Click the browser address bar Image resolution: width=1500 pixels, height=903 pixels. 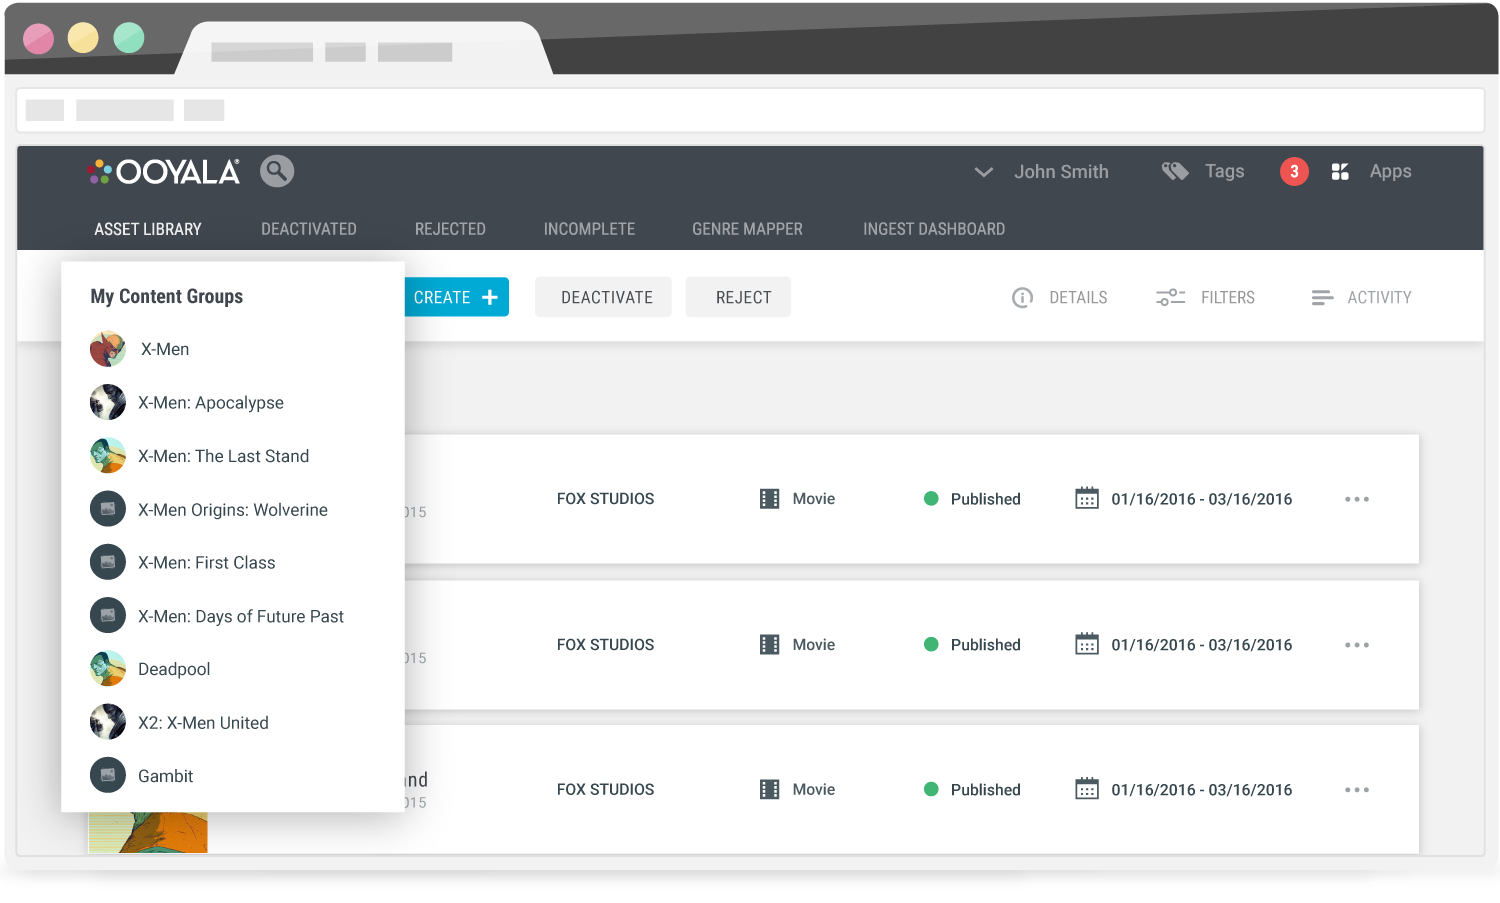coord(750,110)
